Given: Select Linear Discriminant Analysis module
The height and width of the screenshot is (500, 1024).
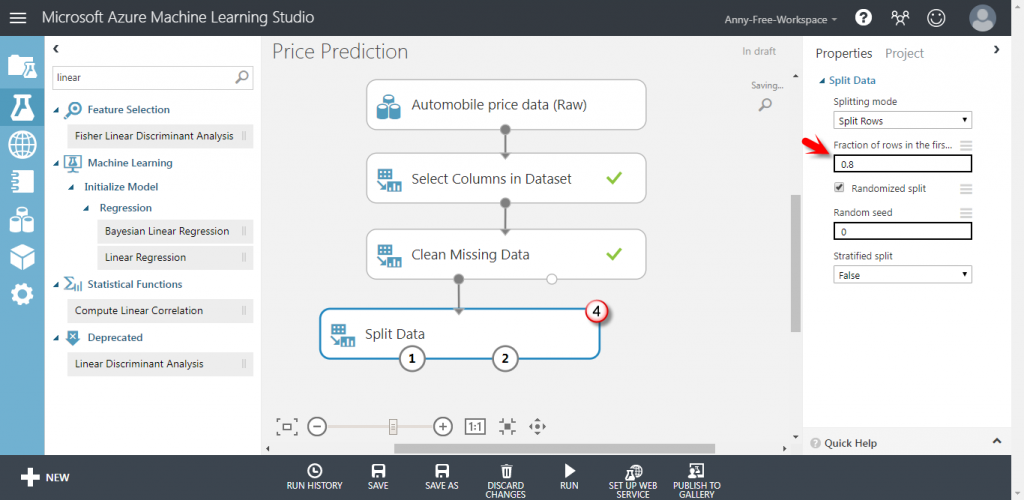Looking at the screenshot, I should coord(160,364).
